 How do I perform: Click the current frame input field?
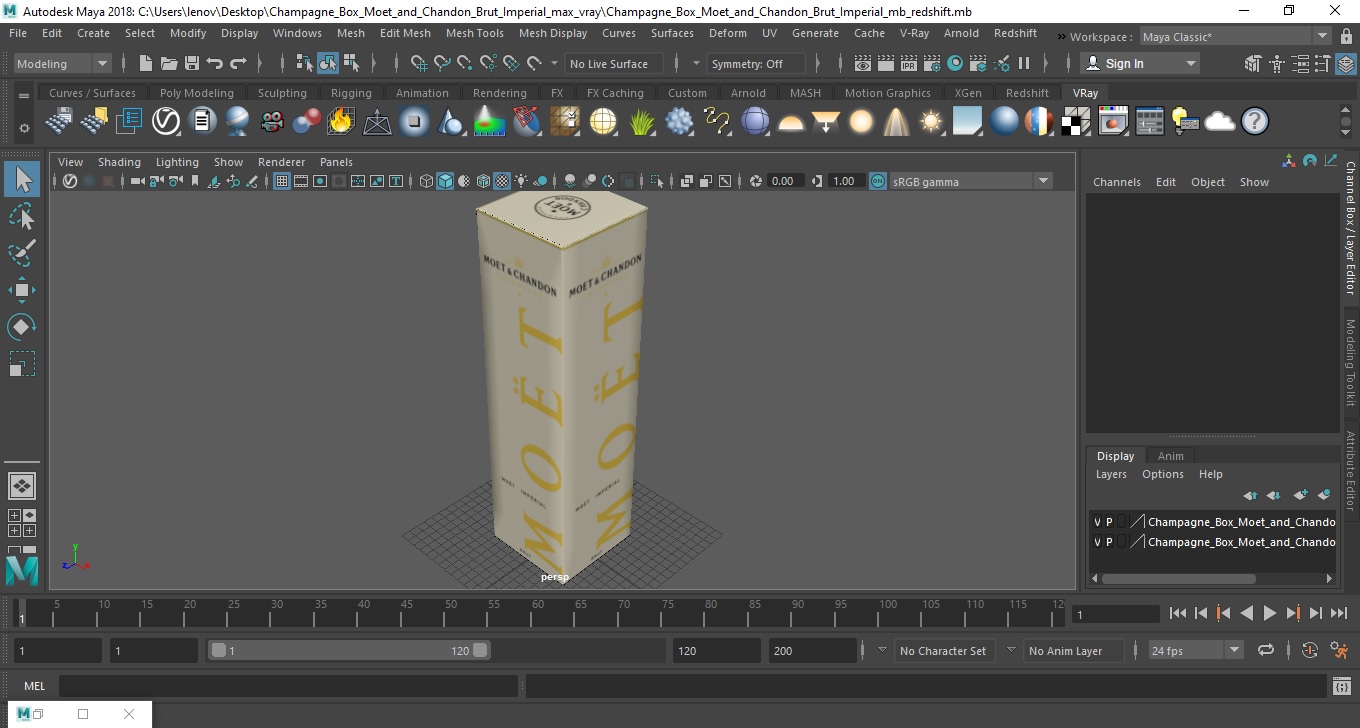click(1115, 613)
